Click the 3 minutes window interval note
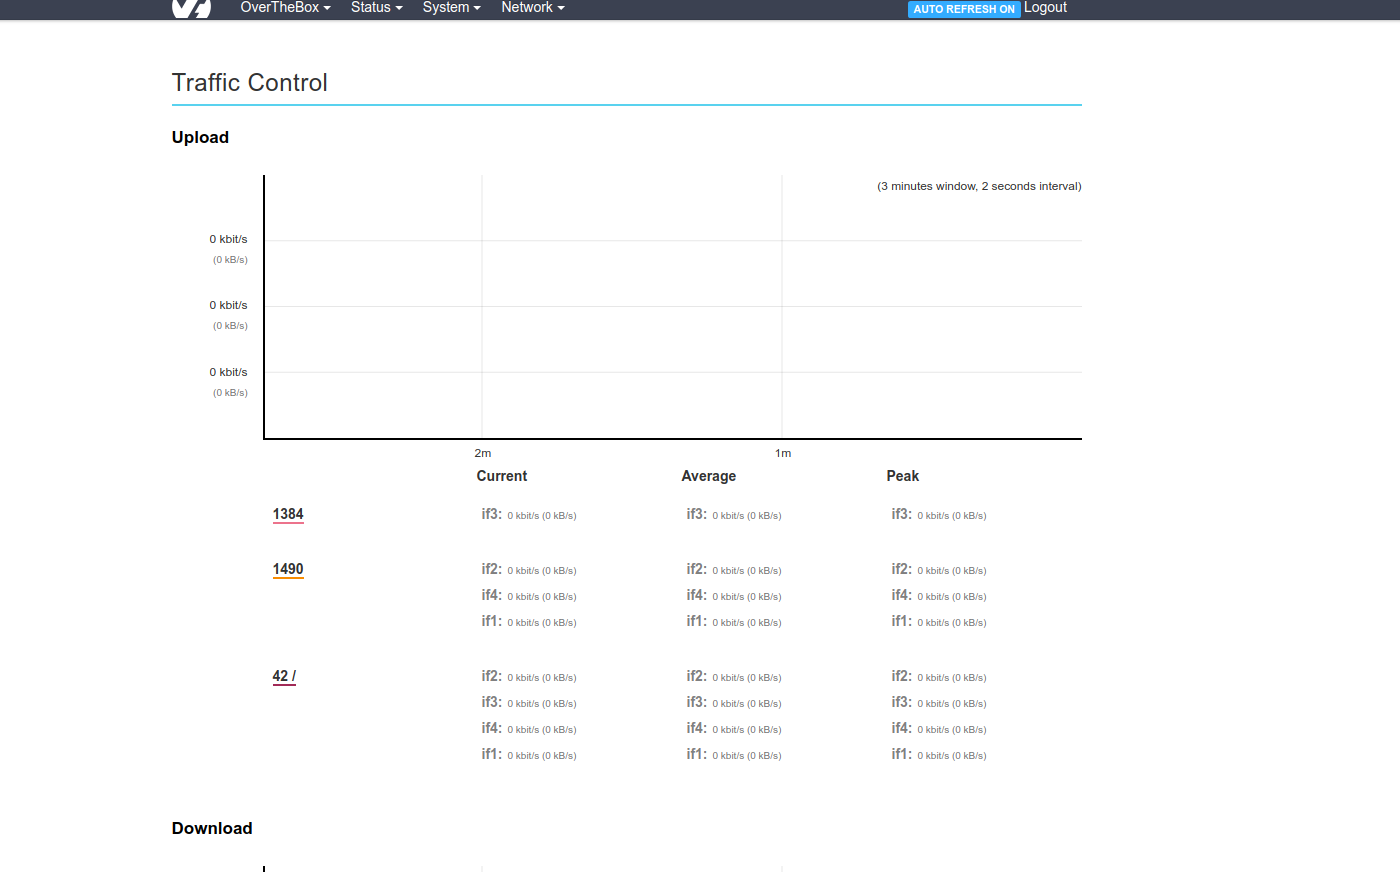The image size is (1400, 872). tap(979, 186)
